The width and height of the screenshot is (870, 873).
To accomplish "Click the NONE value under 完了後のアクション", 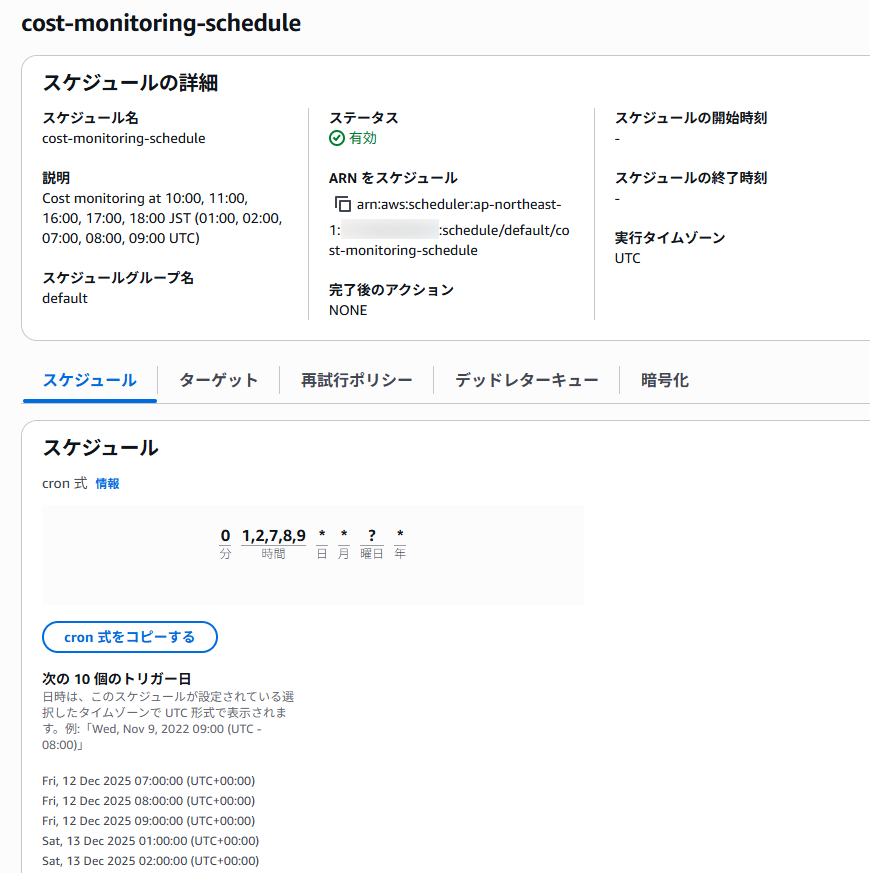I will click(348, 310).
